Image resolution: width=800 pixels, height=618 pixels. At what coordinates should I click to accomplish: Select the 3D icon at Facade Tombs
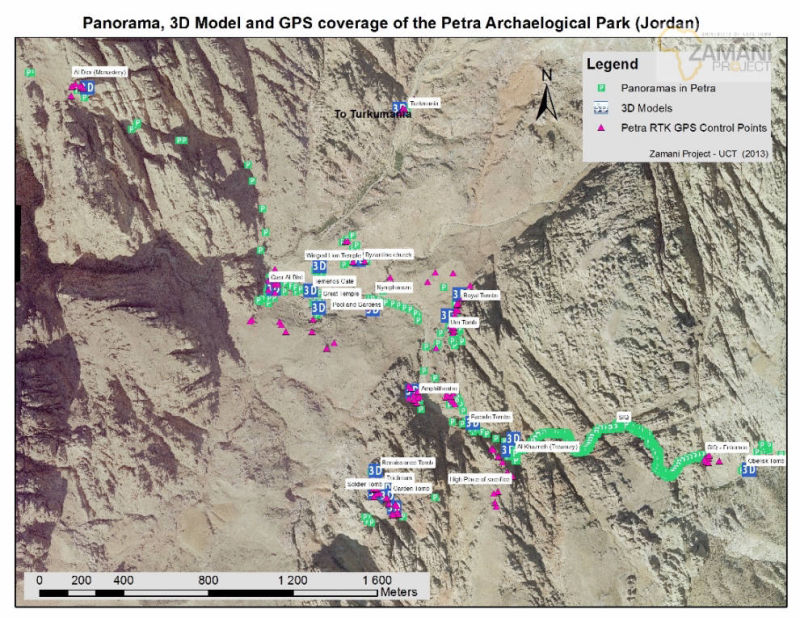473,424
